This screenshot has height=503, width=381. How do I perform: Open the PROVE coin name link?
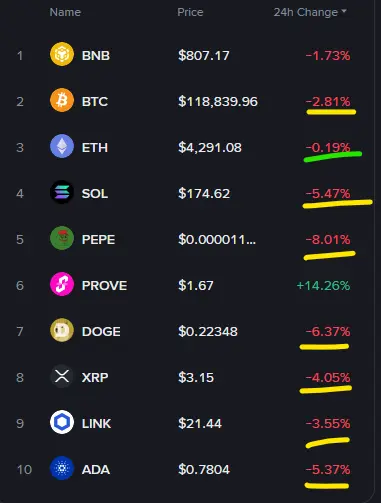[104, 286]
